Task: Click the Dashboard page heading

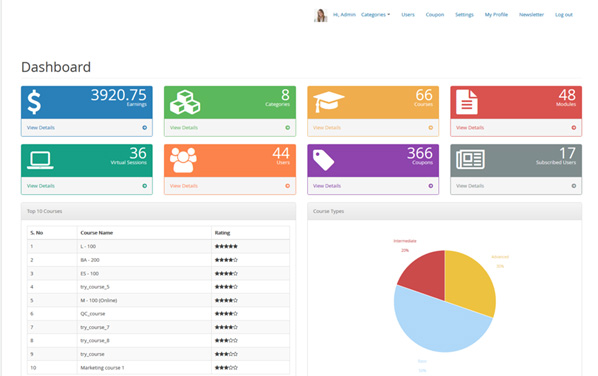Action: [56, 67]
